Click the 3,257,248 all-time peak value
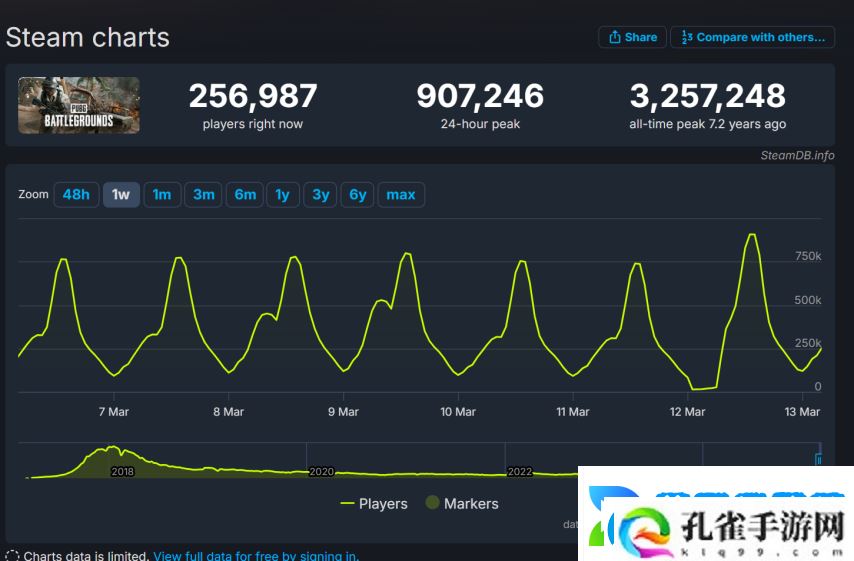 point(707,96)
